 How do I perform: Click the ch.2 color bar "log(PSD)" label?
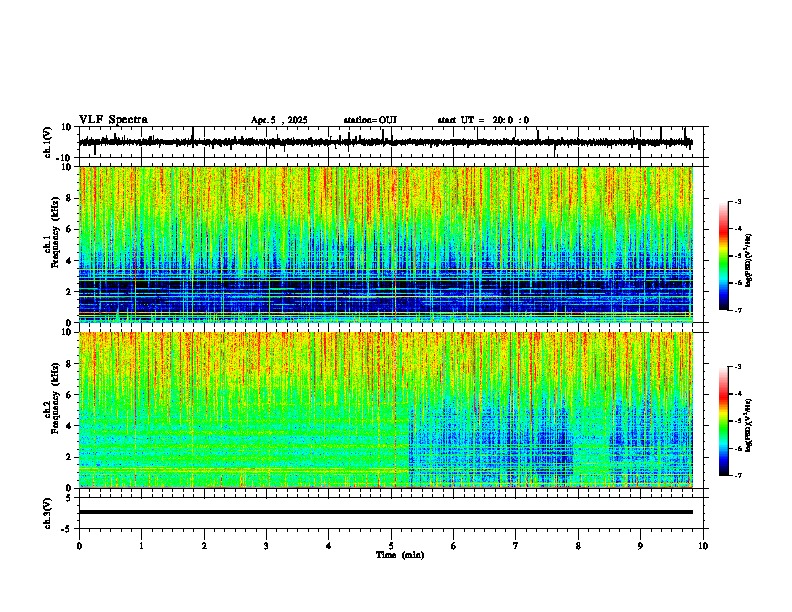pyautogui.click(x=748, y=426)
